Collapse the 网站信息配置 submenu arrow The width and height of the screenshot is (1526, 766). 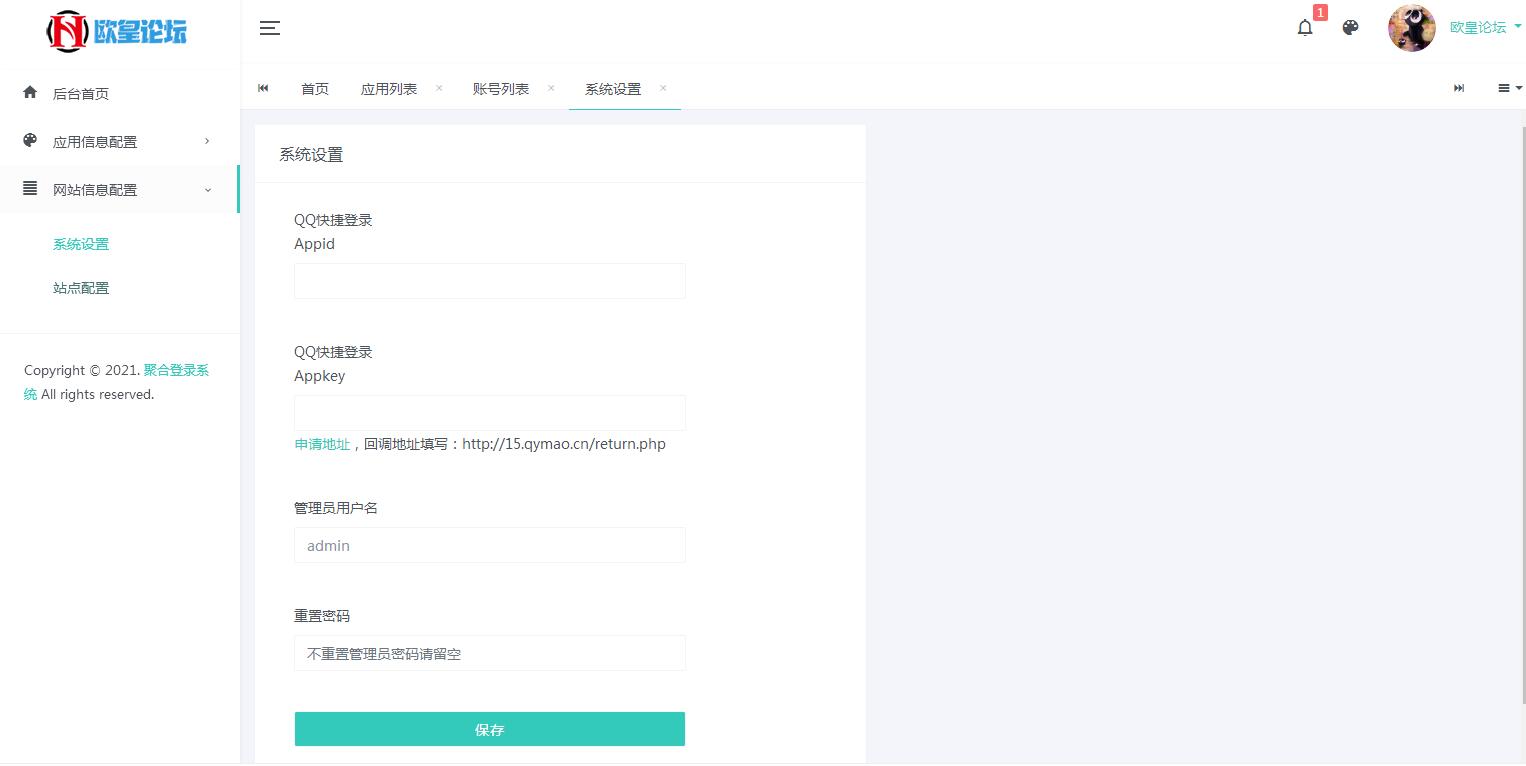point(207,190)
